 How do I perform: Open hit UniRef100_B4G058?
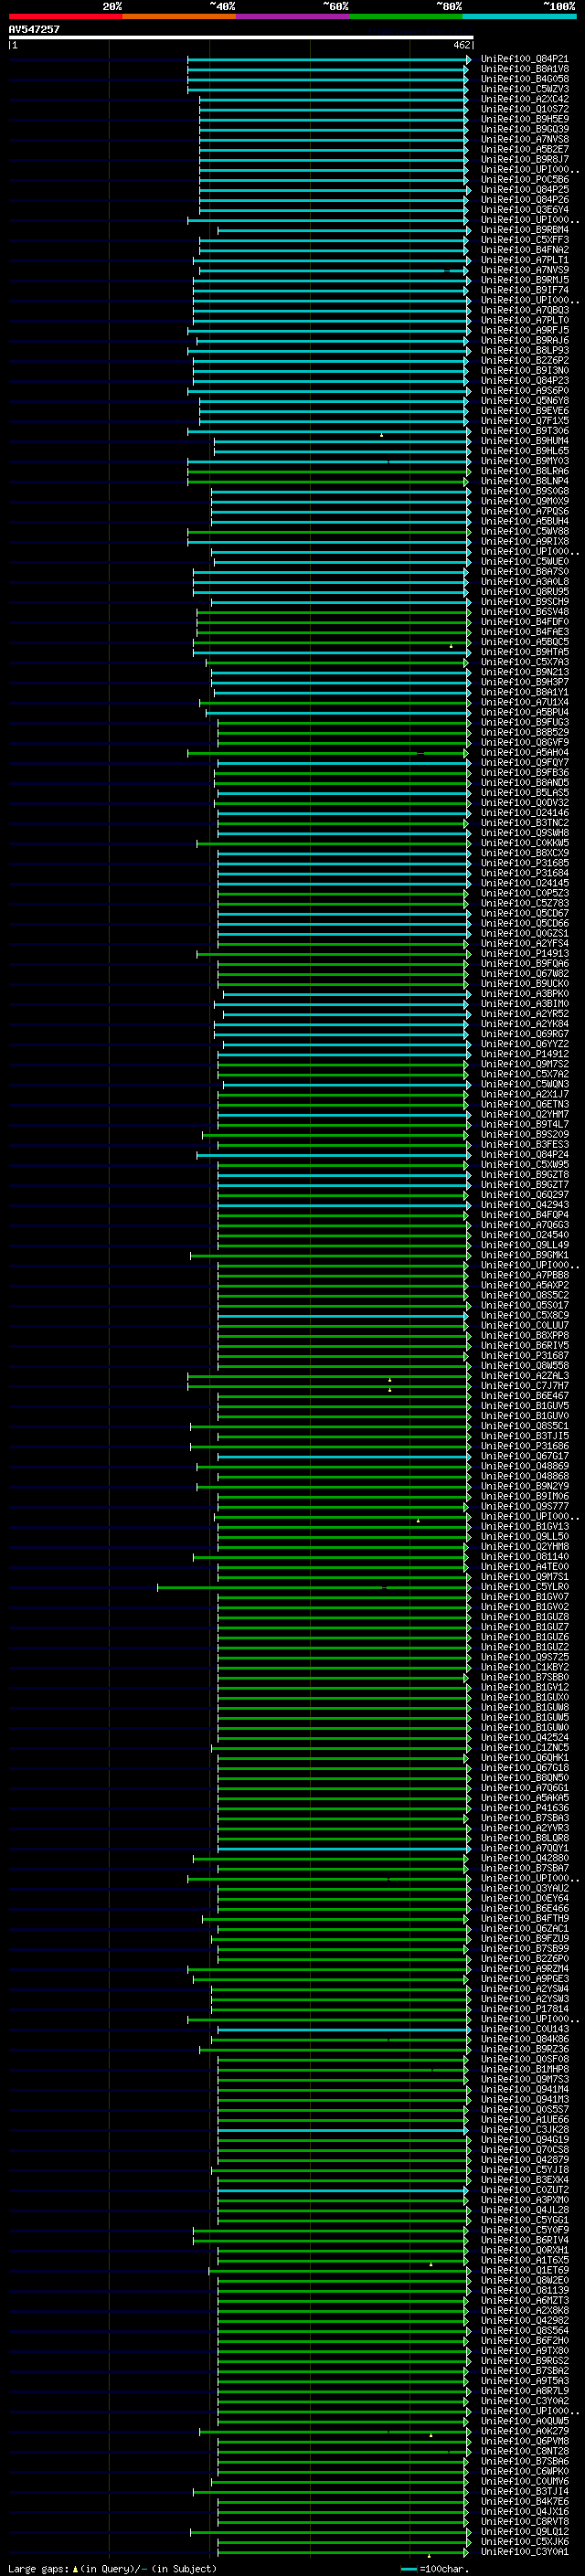[x=524, y=79]
